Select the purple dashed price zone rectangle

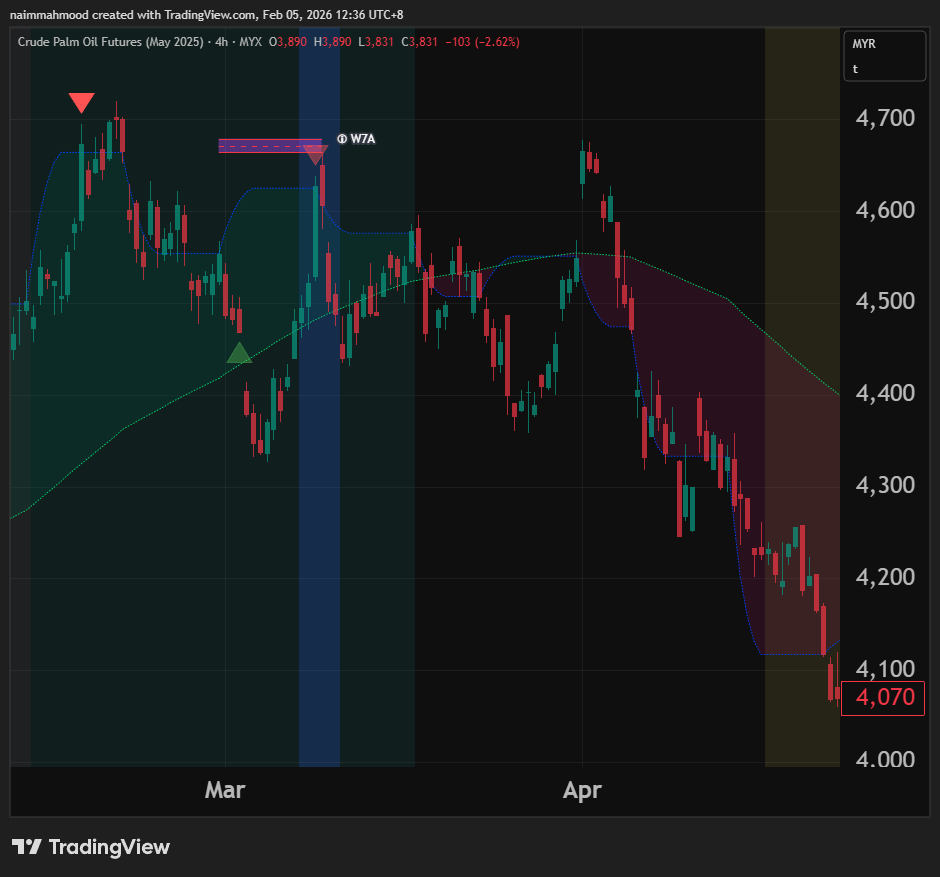(268, 146)
